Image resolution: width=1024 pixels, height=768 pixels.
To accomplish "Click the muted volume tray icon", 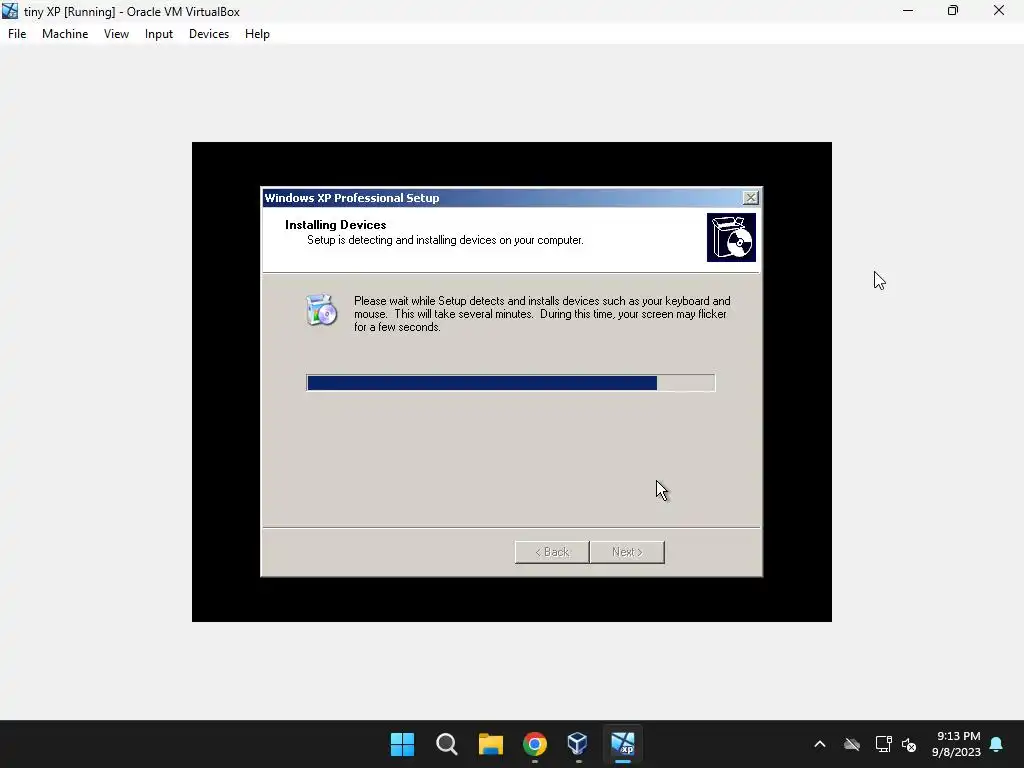I will [909, 744].
